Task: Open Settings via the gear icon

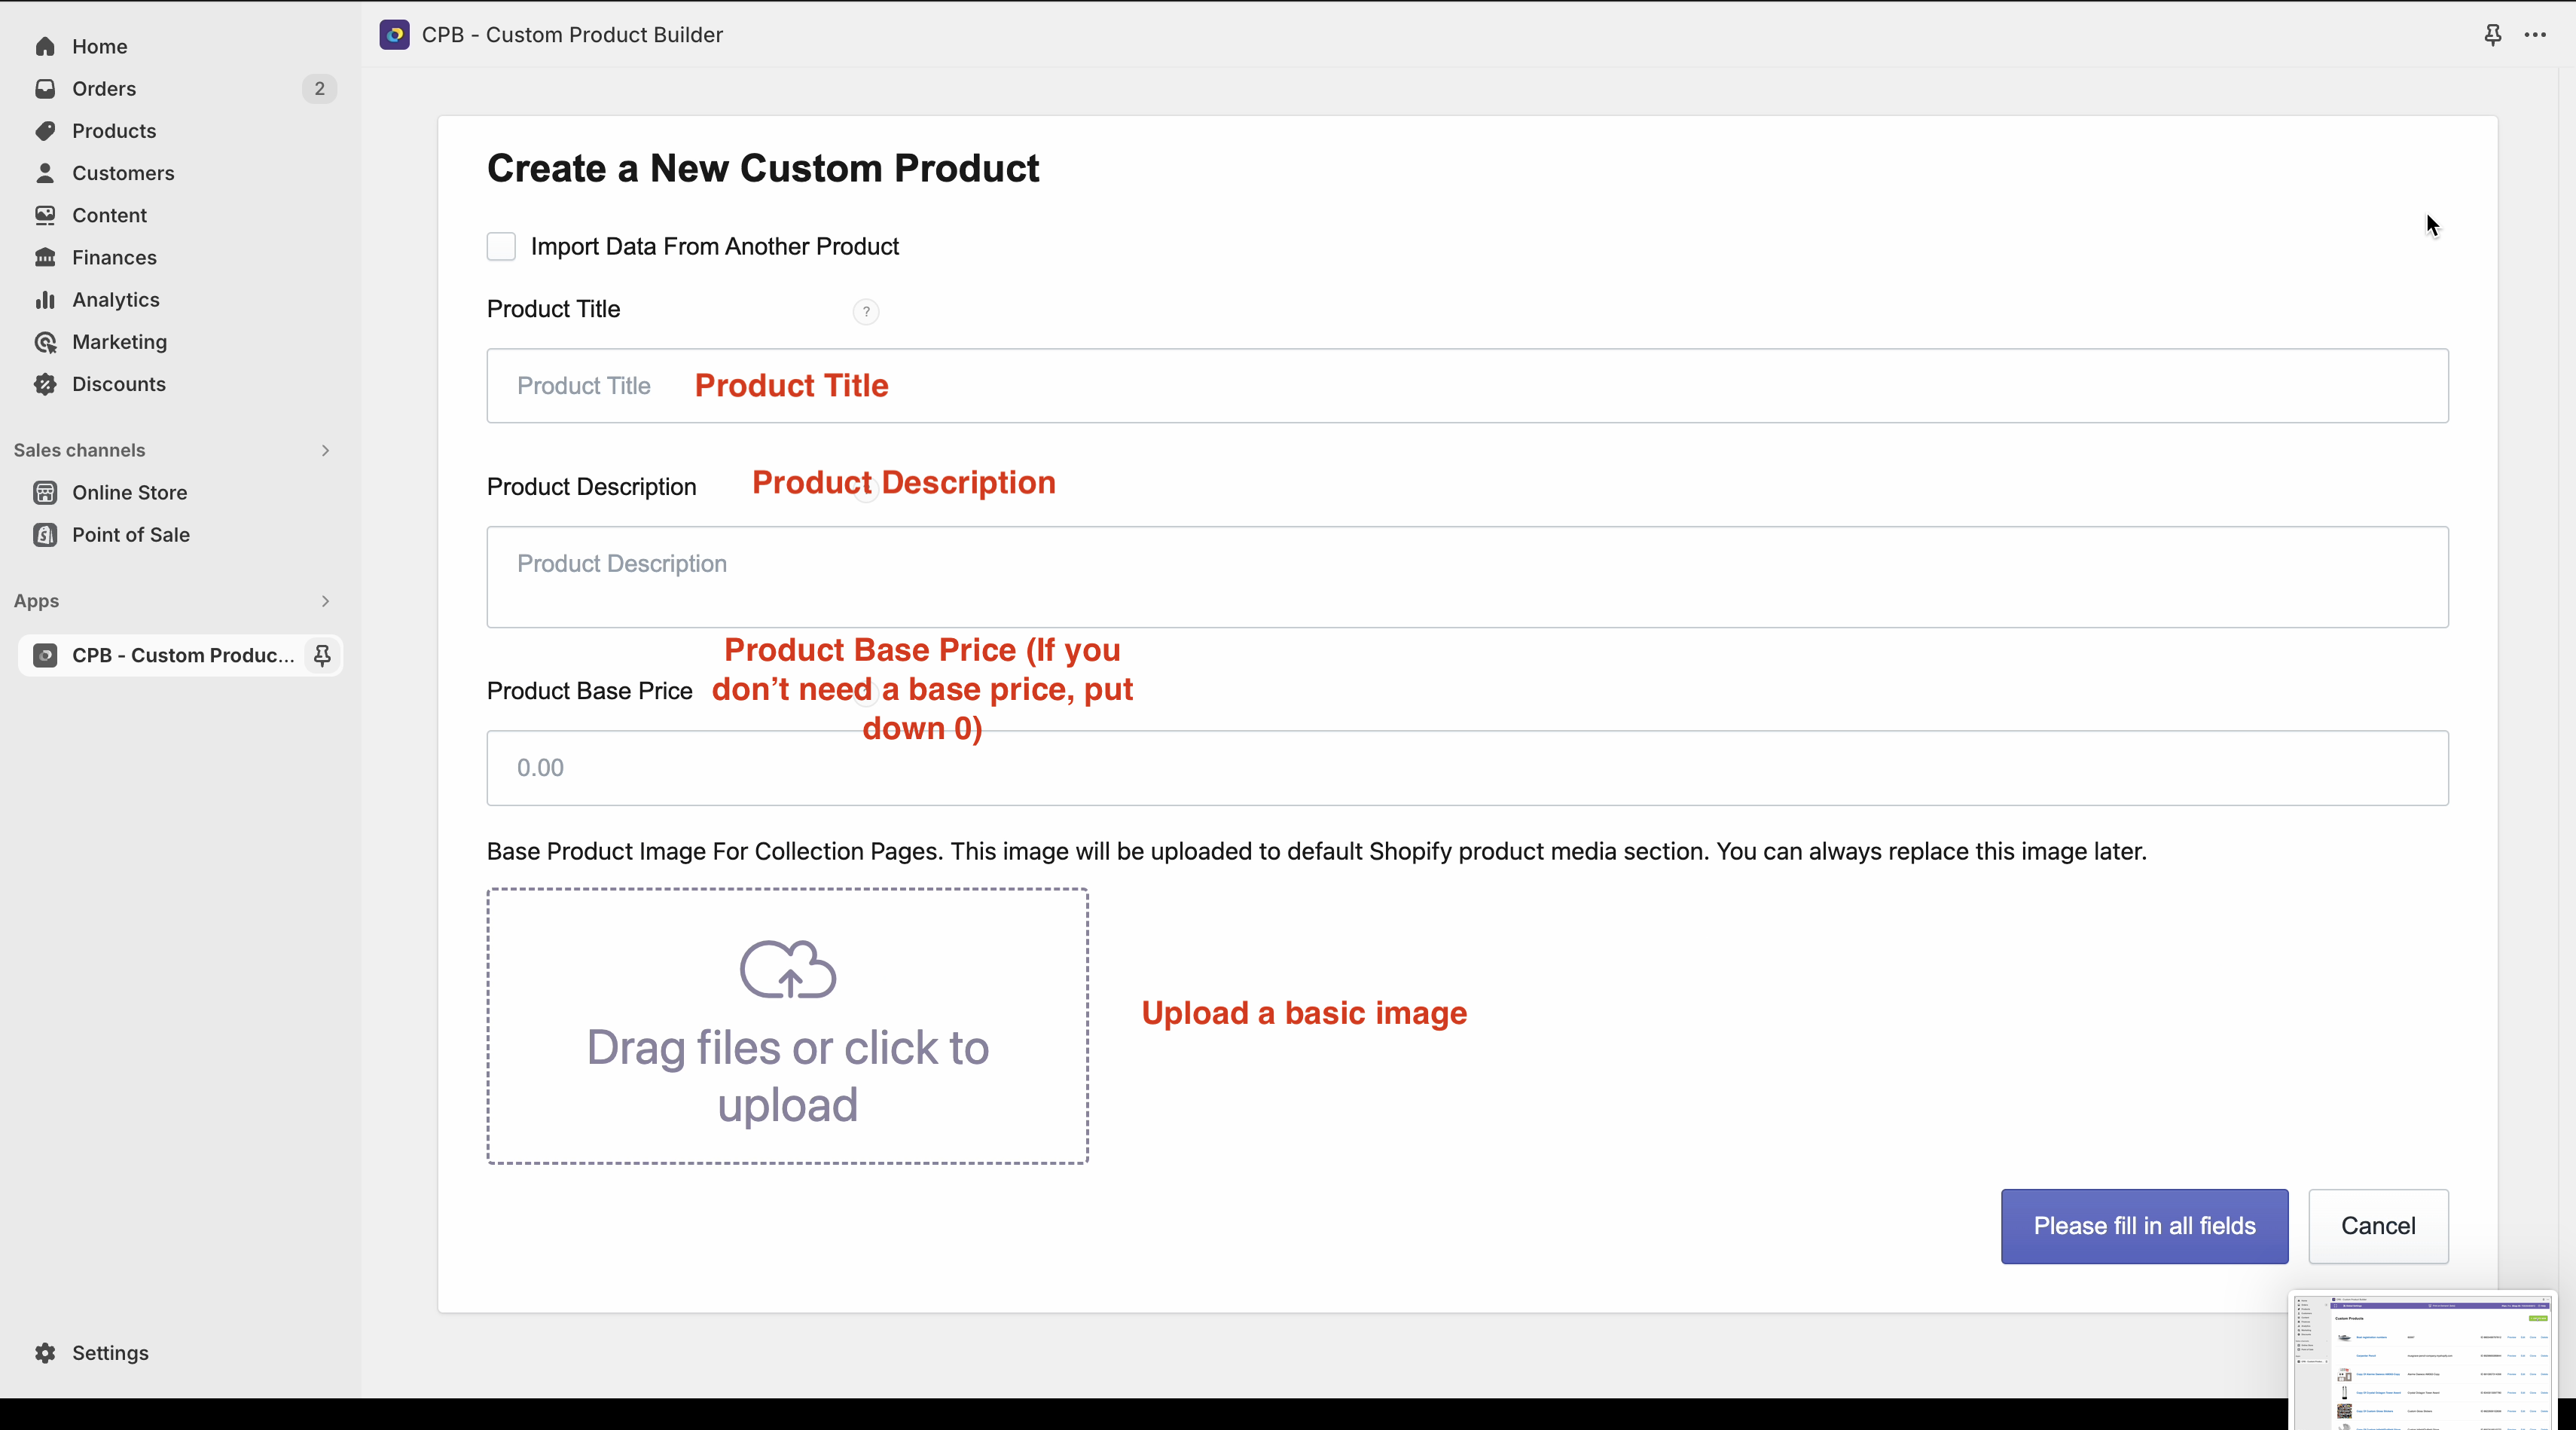Action: (x=45, y=1353)
